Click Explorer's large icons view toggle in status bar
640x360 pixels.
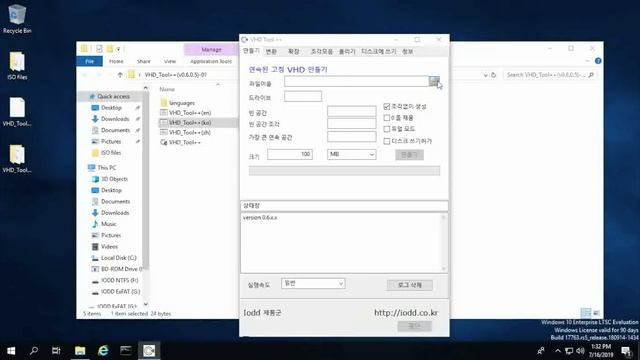click(596, 313)
